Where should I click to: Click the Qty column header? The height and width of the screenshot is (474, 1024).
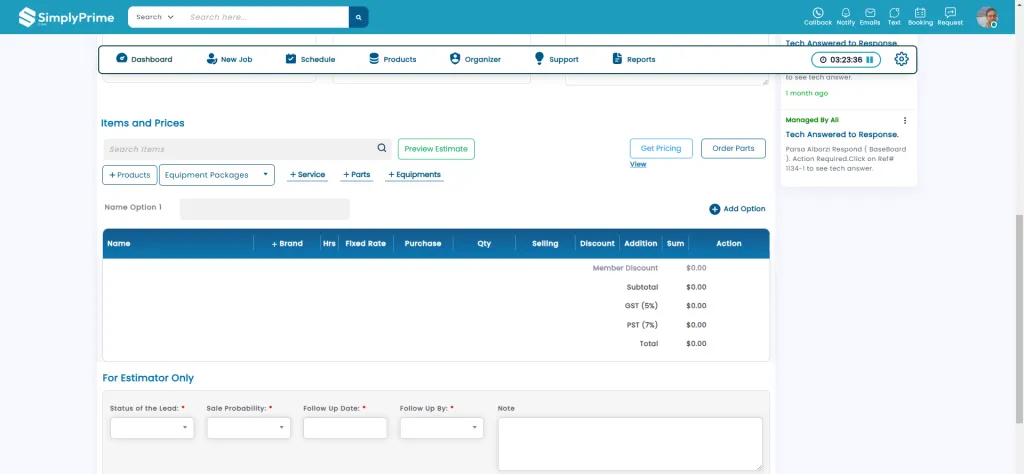[484, 244]
